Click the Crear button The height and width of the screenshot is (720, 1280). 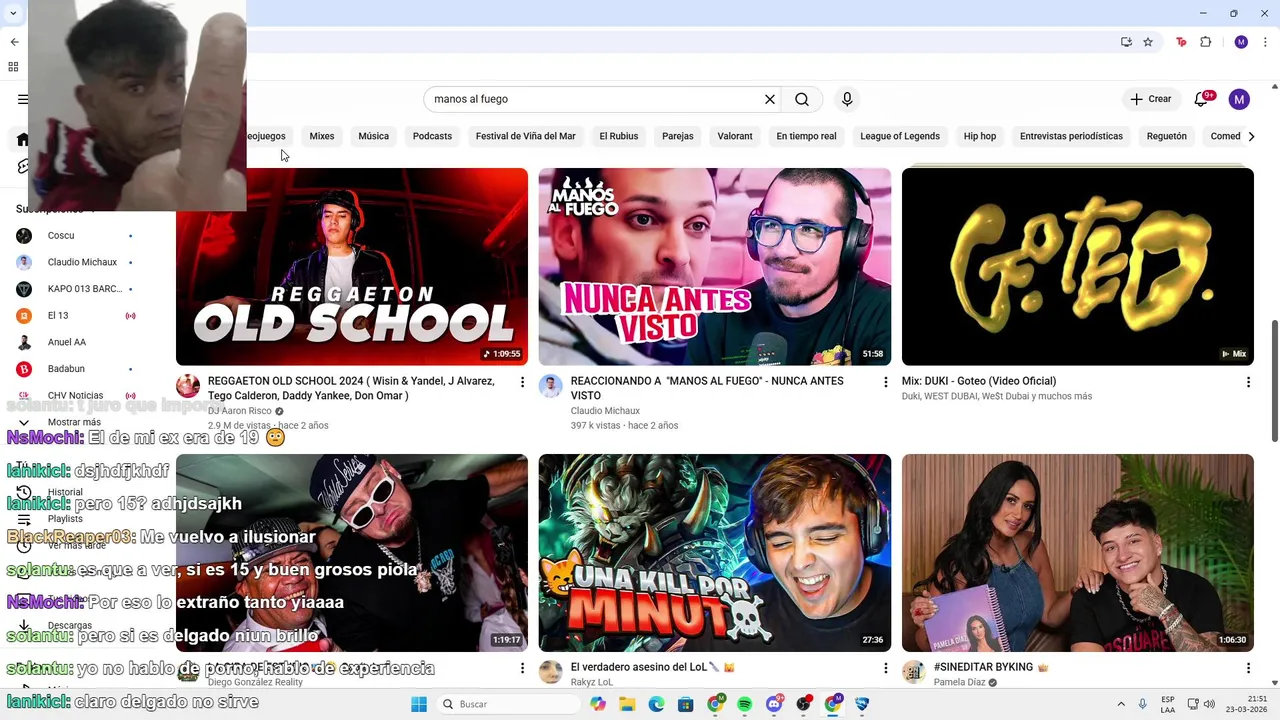(1150, 99)
